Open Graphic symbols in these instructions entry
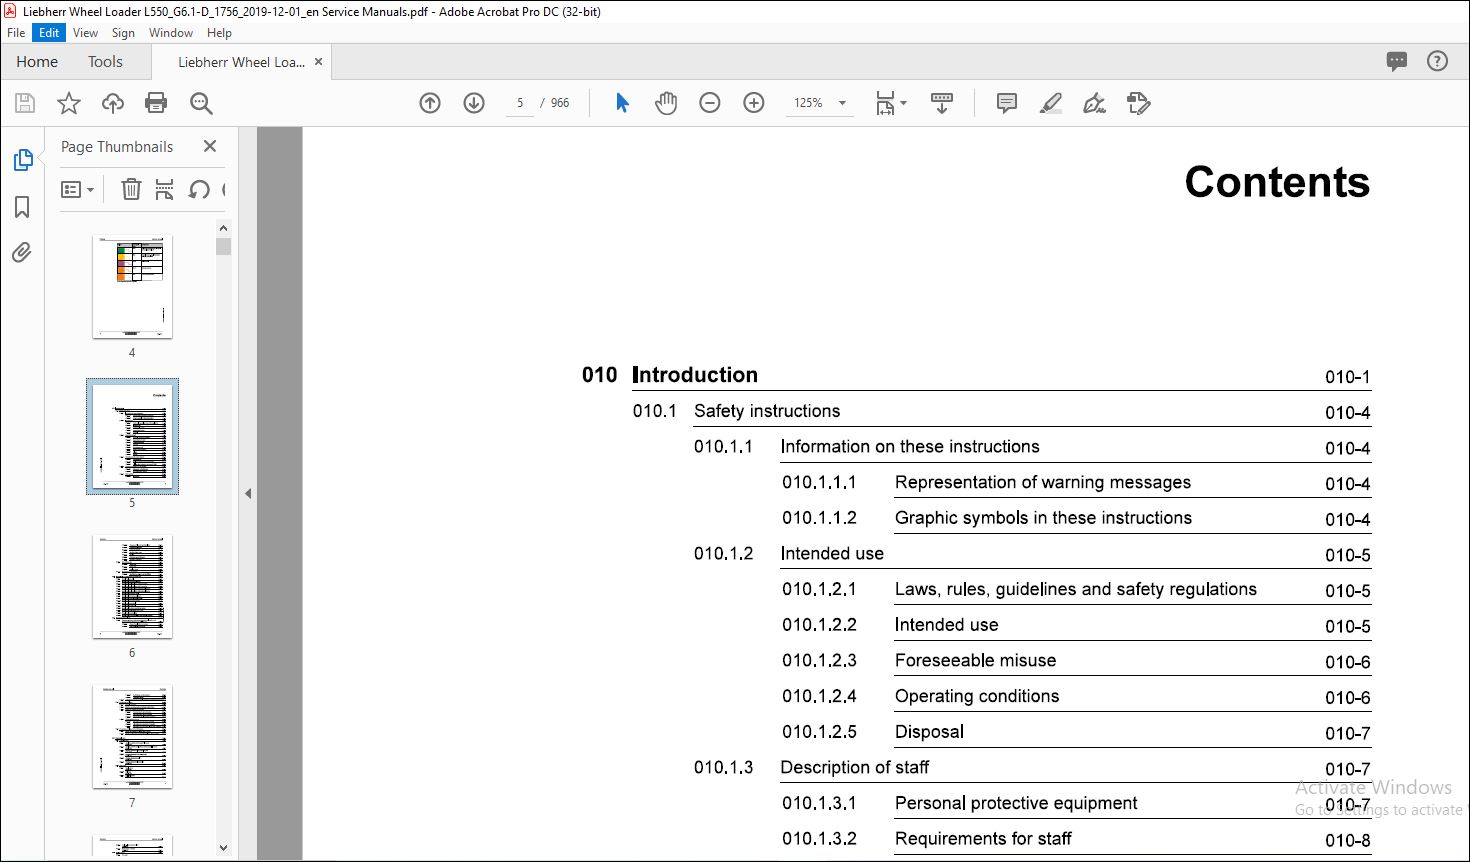This screenshot has width=1470, height=862. pyautogui.click(x=1076, y=518)
